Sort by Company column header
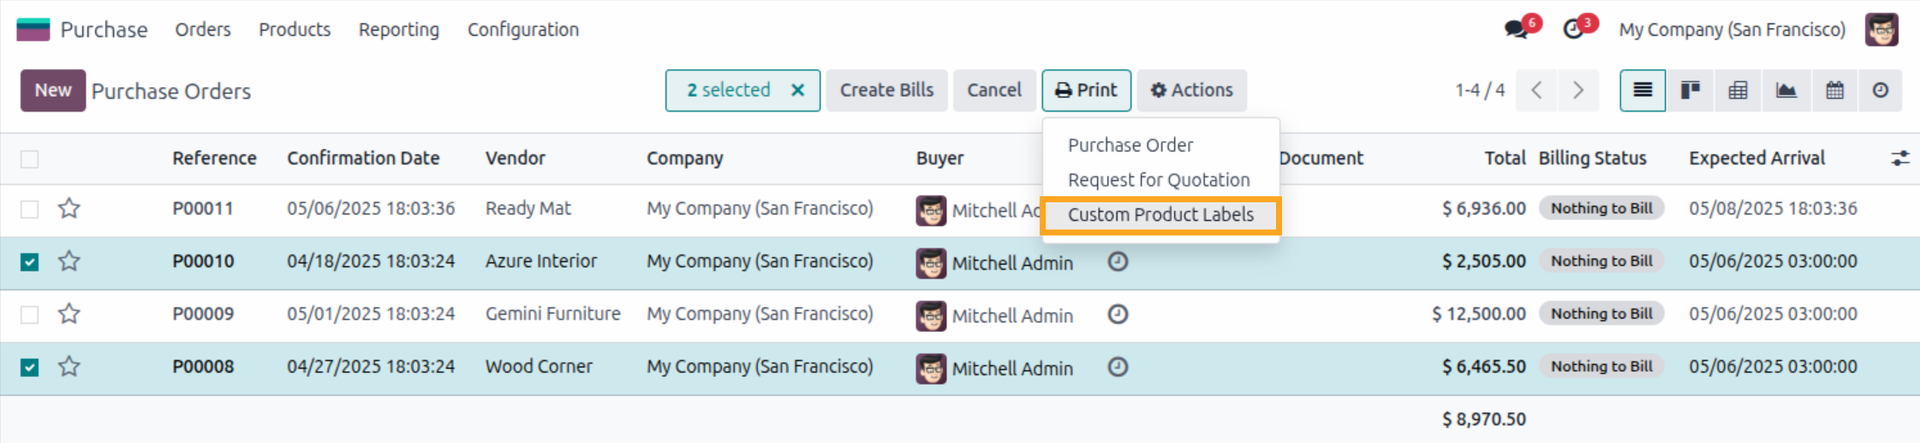 click(x=685, y=158)
